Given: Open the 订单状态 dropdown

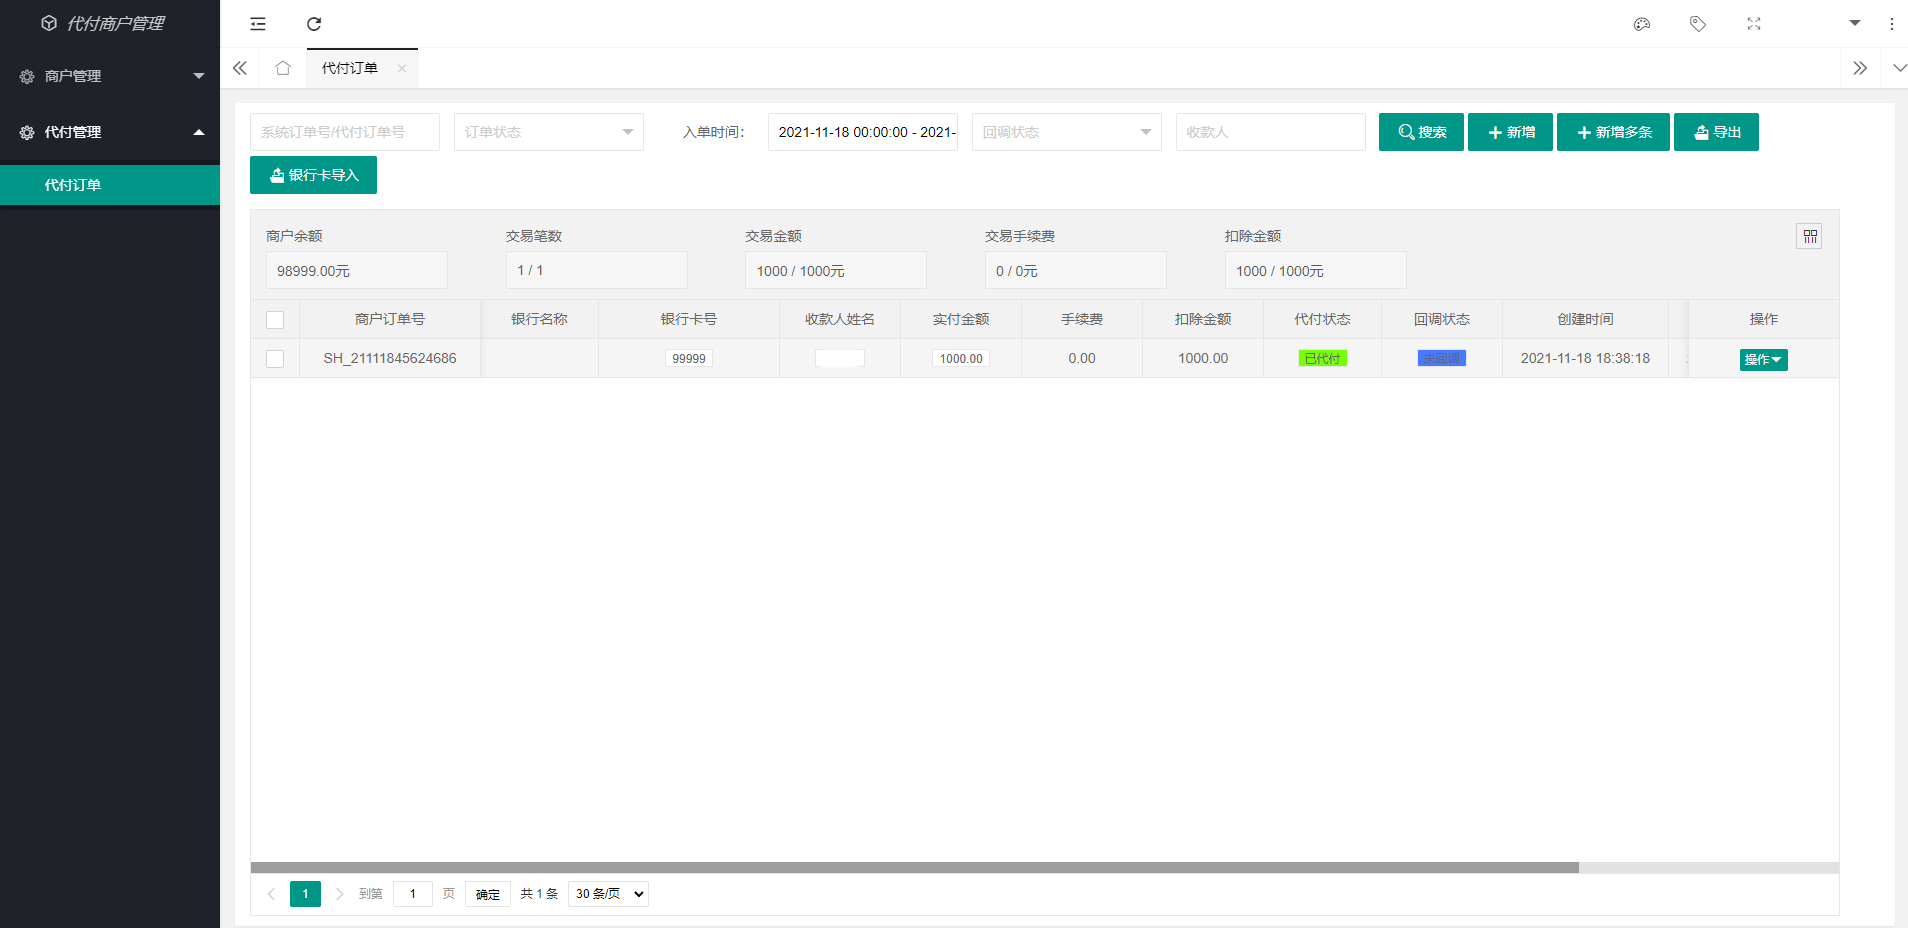Looking at the screenshot, I should (x=548, y=132).
